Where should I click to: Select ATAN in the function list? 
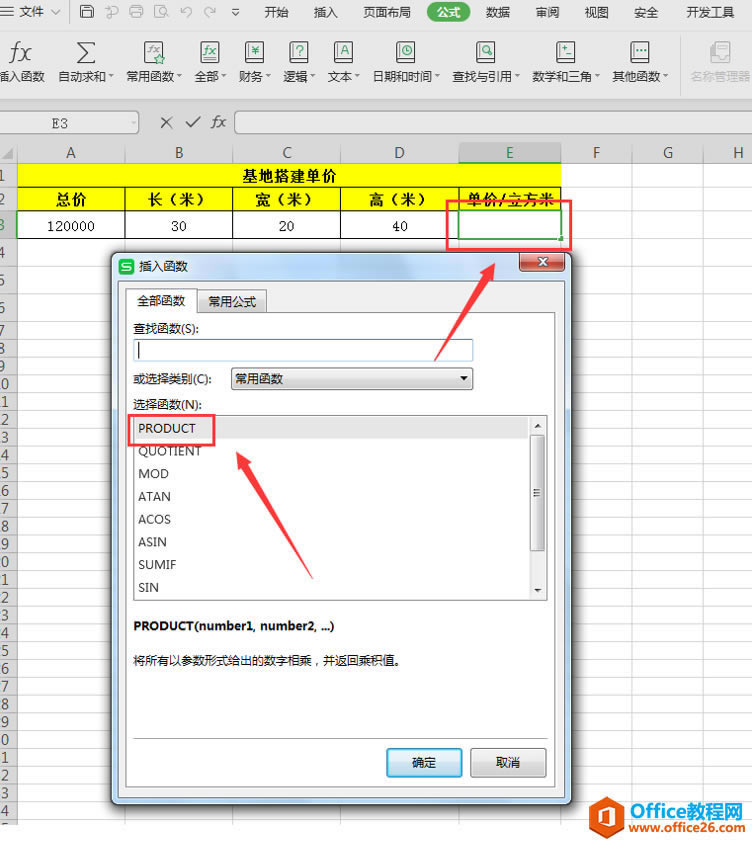[x=330, y=496]
